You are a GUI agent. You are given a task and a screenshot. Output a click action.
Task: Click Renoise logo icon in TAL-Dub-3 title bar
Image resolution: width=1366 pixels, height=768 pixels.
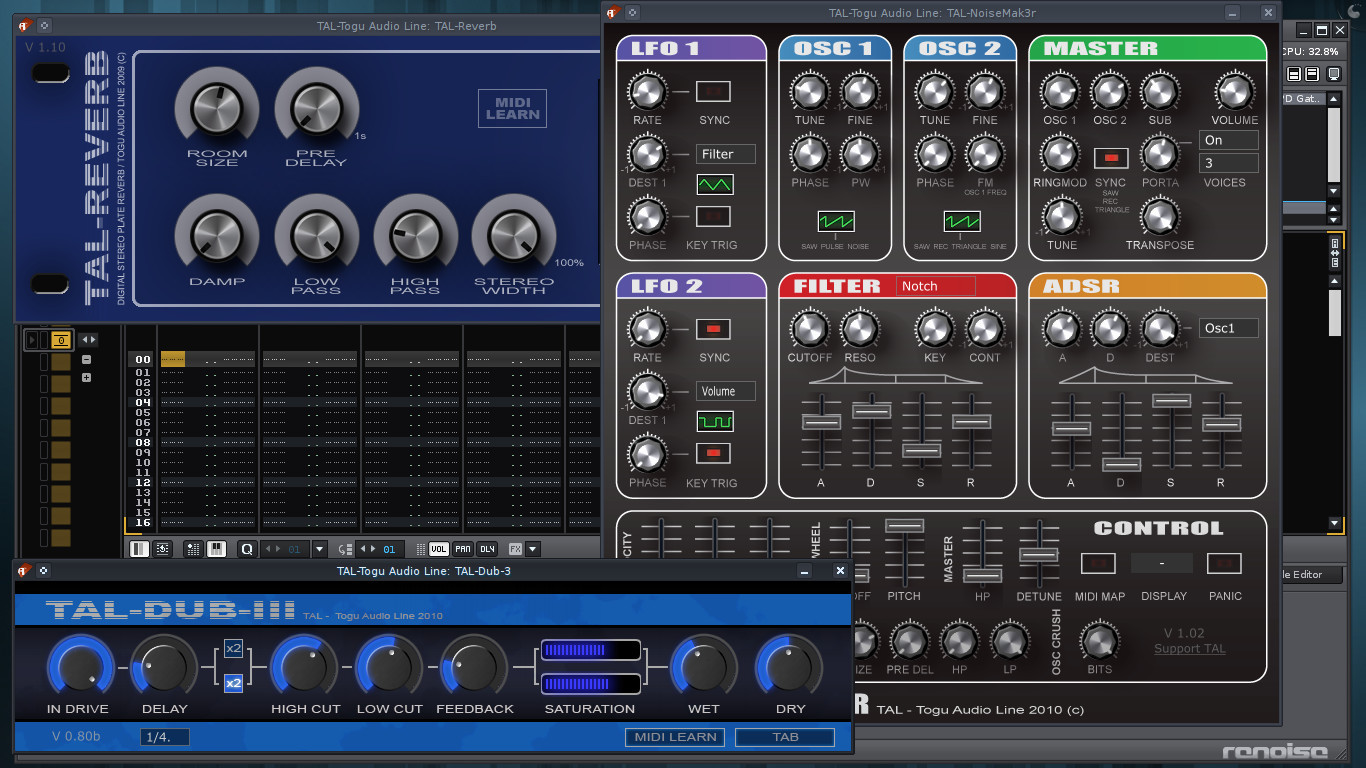click(24, 571)
